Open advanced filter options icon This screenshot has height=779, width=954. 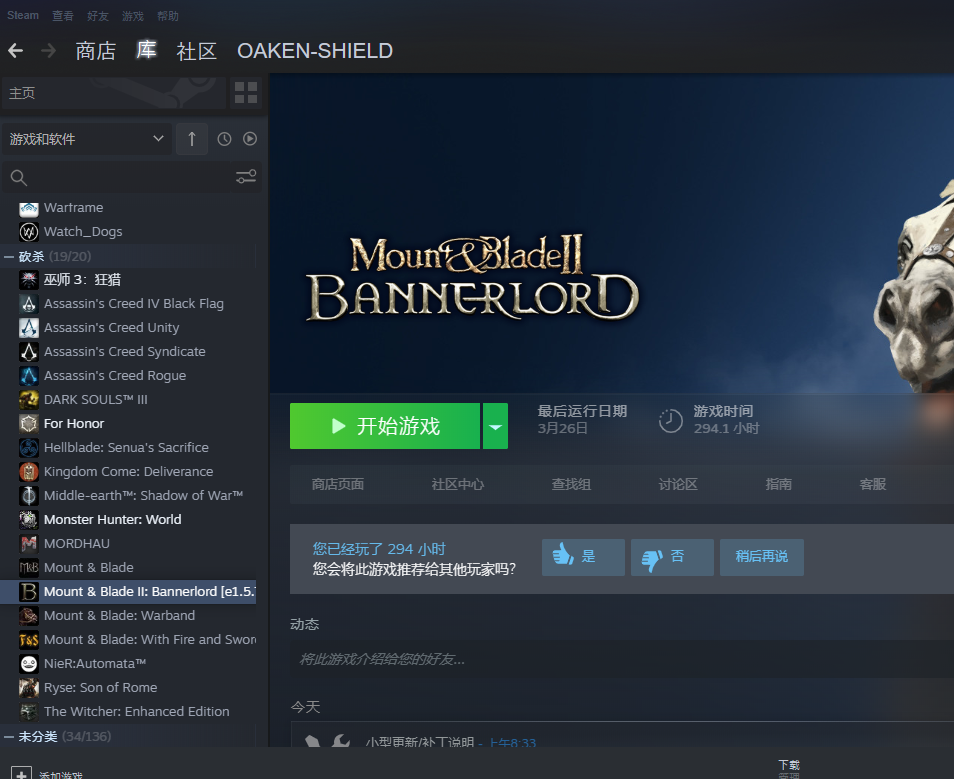pyautogui.click(x=246, y=177)
